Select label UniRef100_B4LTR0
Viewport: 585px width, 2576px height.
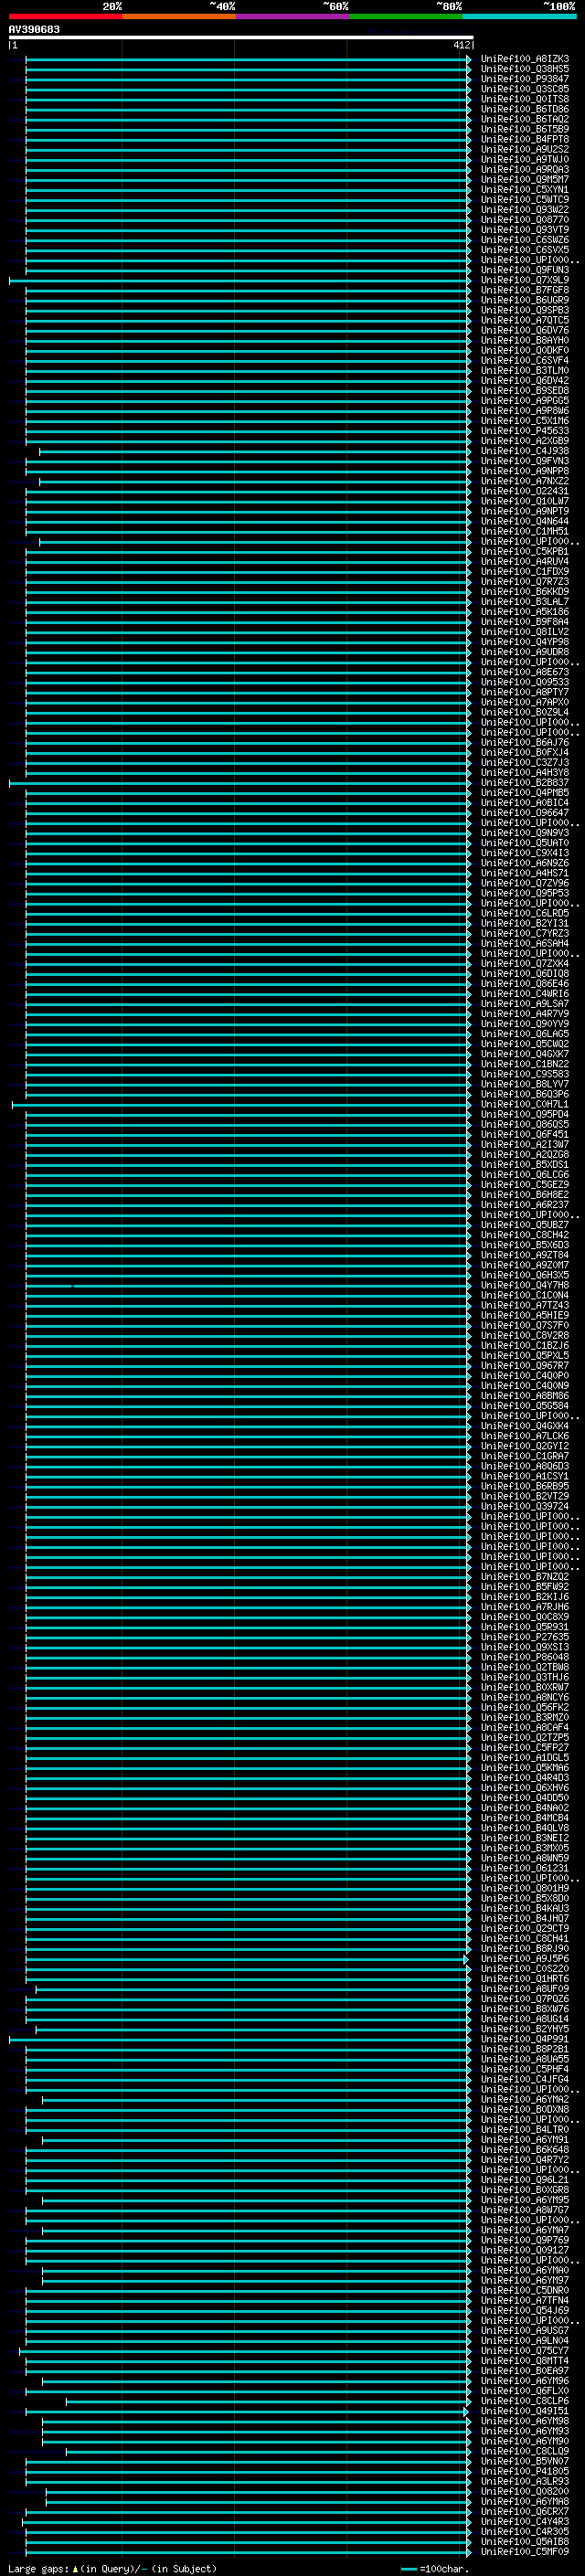(524, 2130)
